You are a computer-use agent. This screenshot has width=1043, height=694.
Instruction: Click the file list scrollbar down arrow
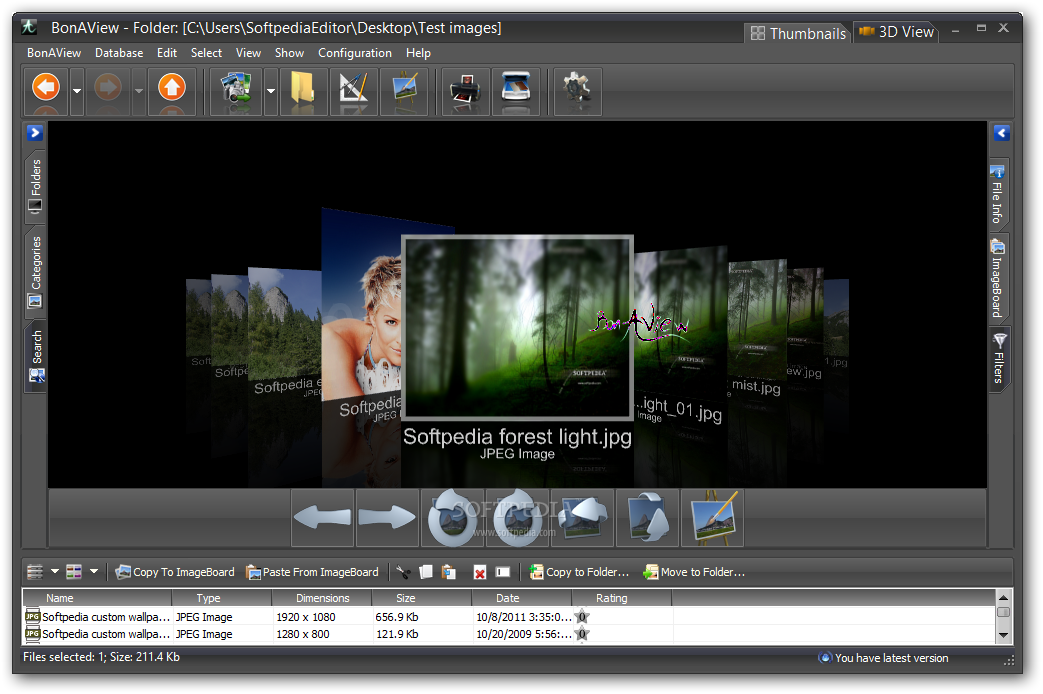1004,635
